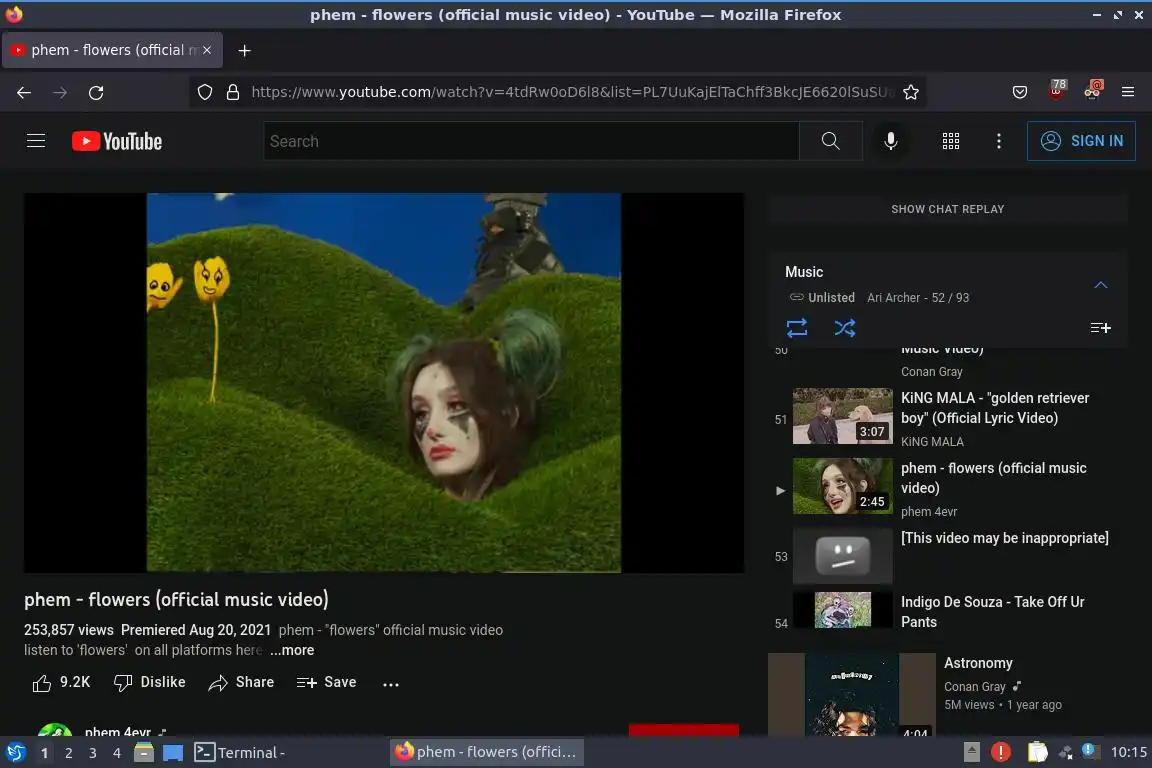Open Firefox application menu
Image resolution: width=1152 pixels, height=768 pixels.
tap(1128, 92)
